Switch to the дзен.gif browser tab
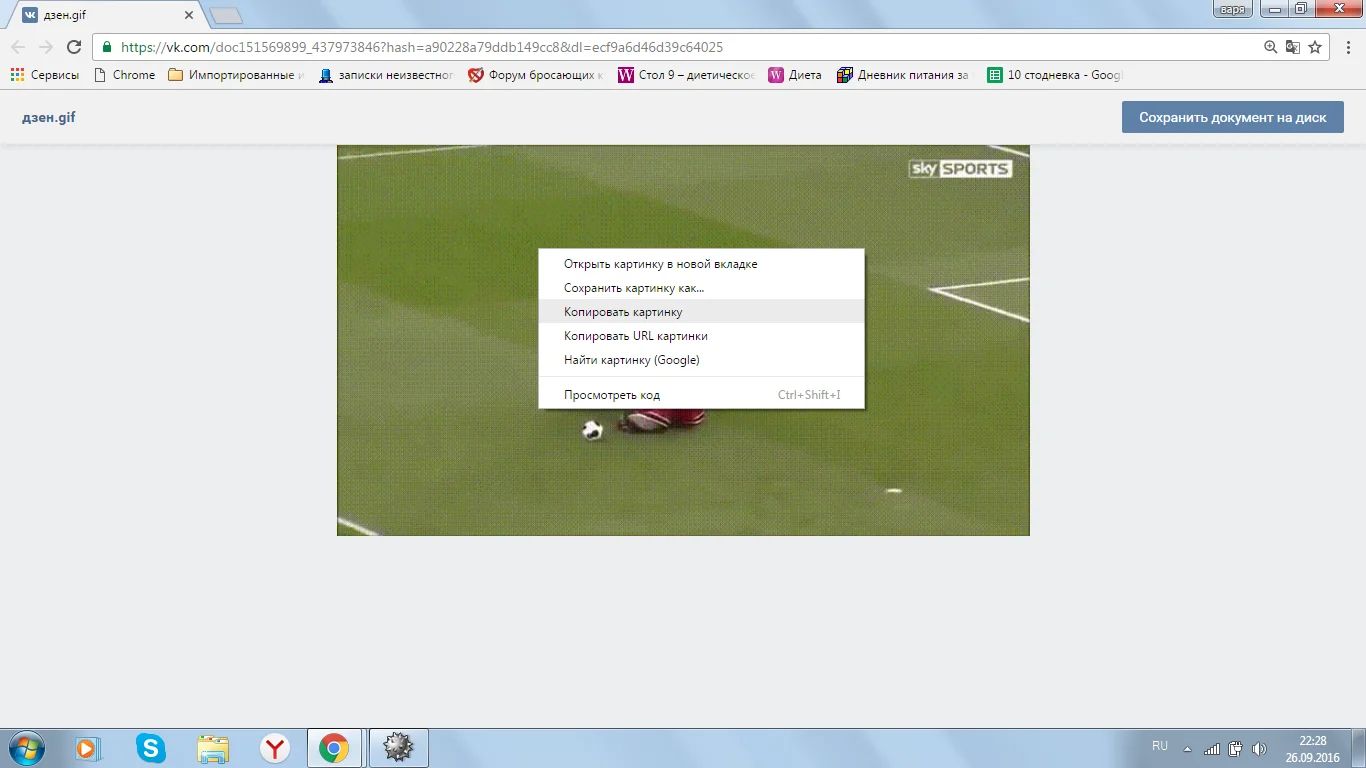Viewport: 1366px width, 768px height. coord(108,15)
